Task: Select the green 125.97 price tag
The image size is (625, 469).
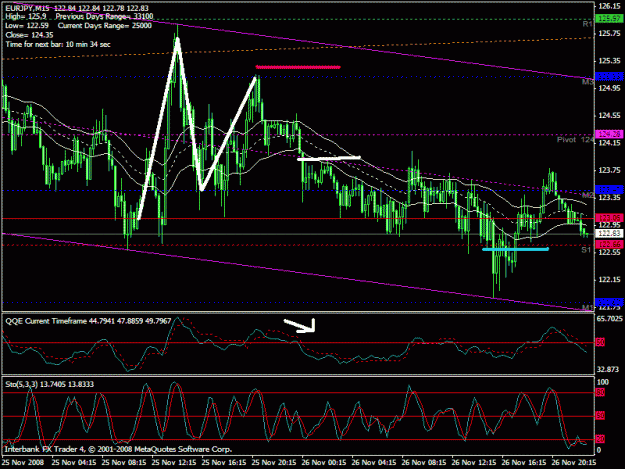Action: [609, 19]
